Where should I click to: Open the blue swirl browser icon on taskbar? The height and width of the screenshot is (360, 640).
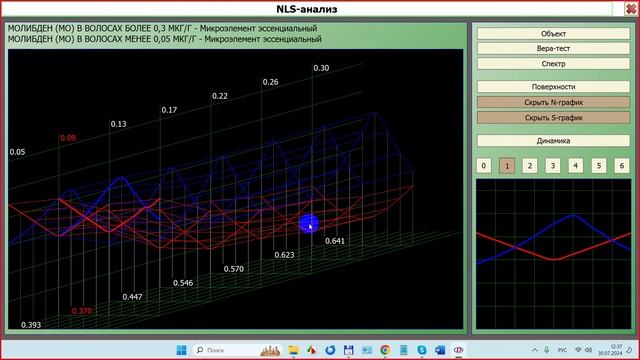coord(330,350)
